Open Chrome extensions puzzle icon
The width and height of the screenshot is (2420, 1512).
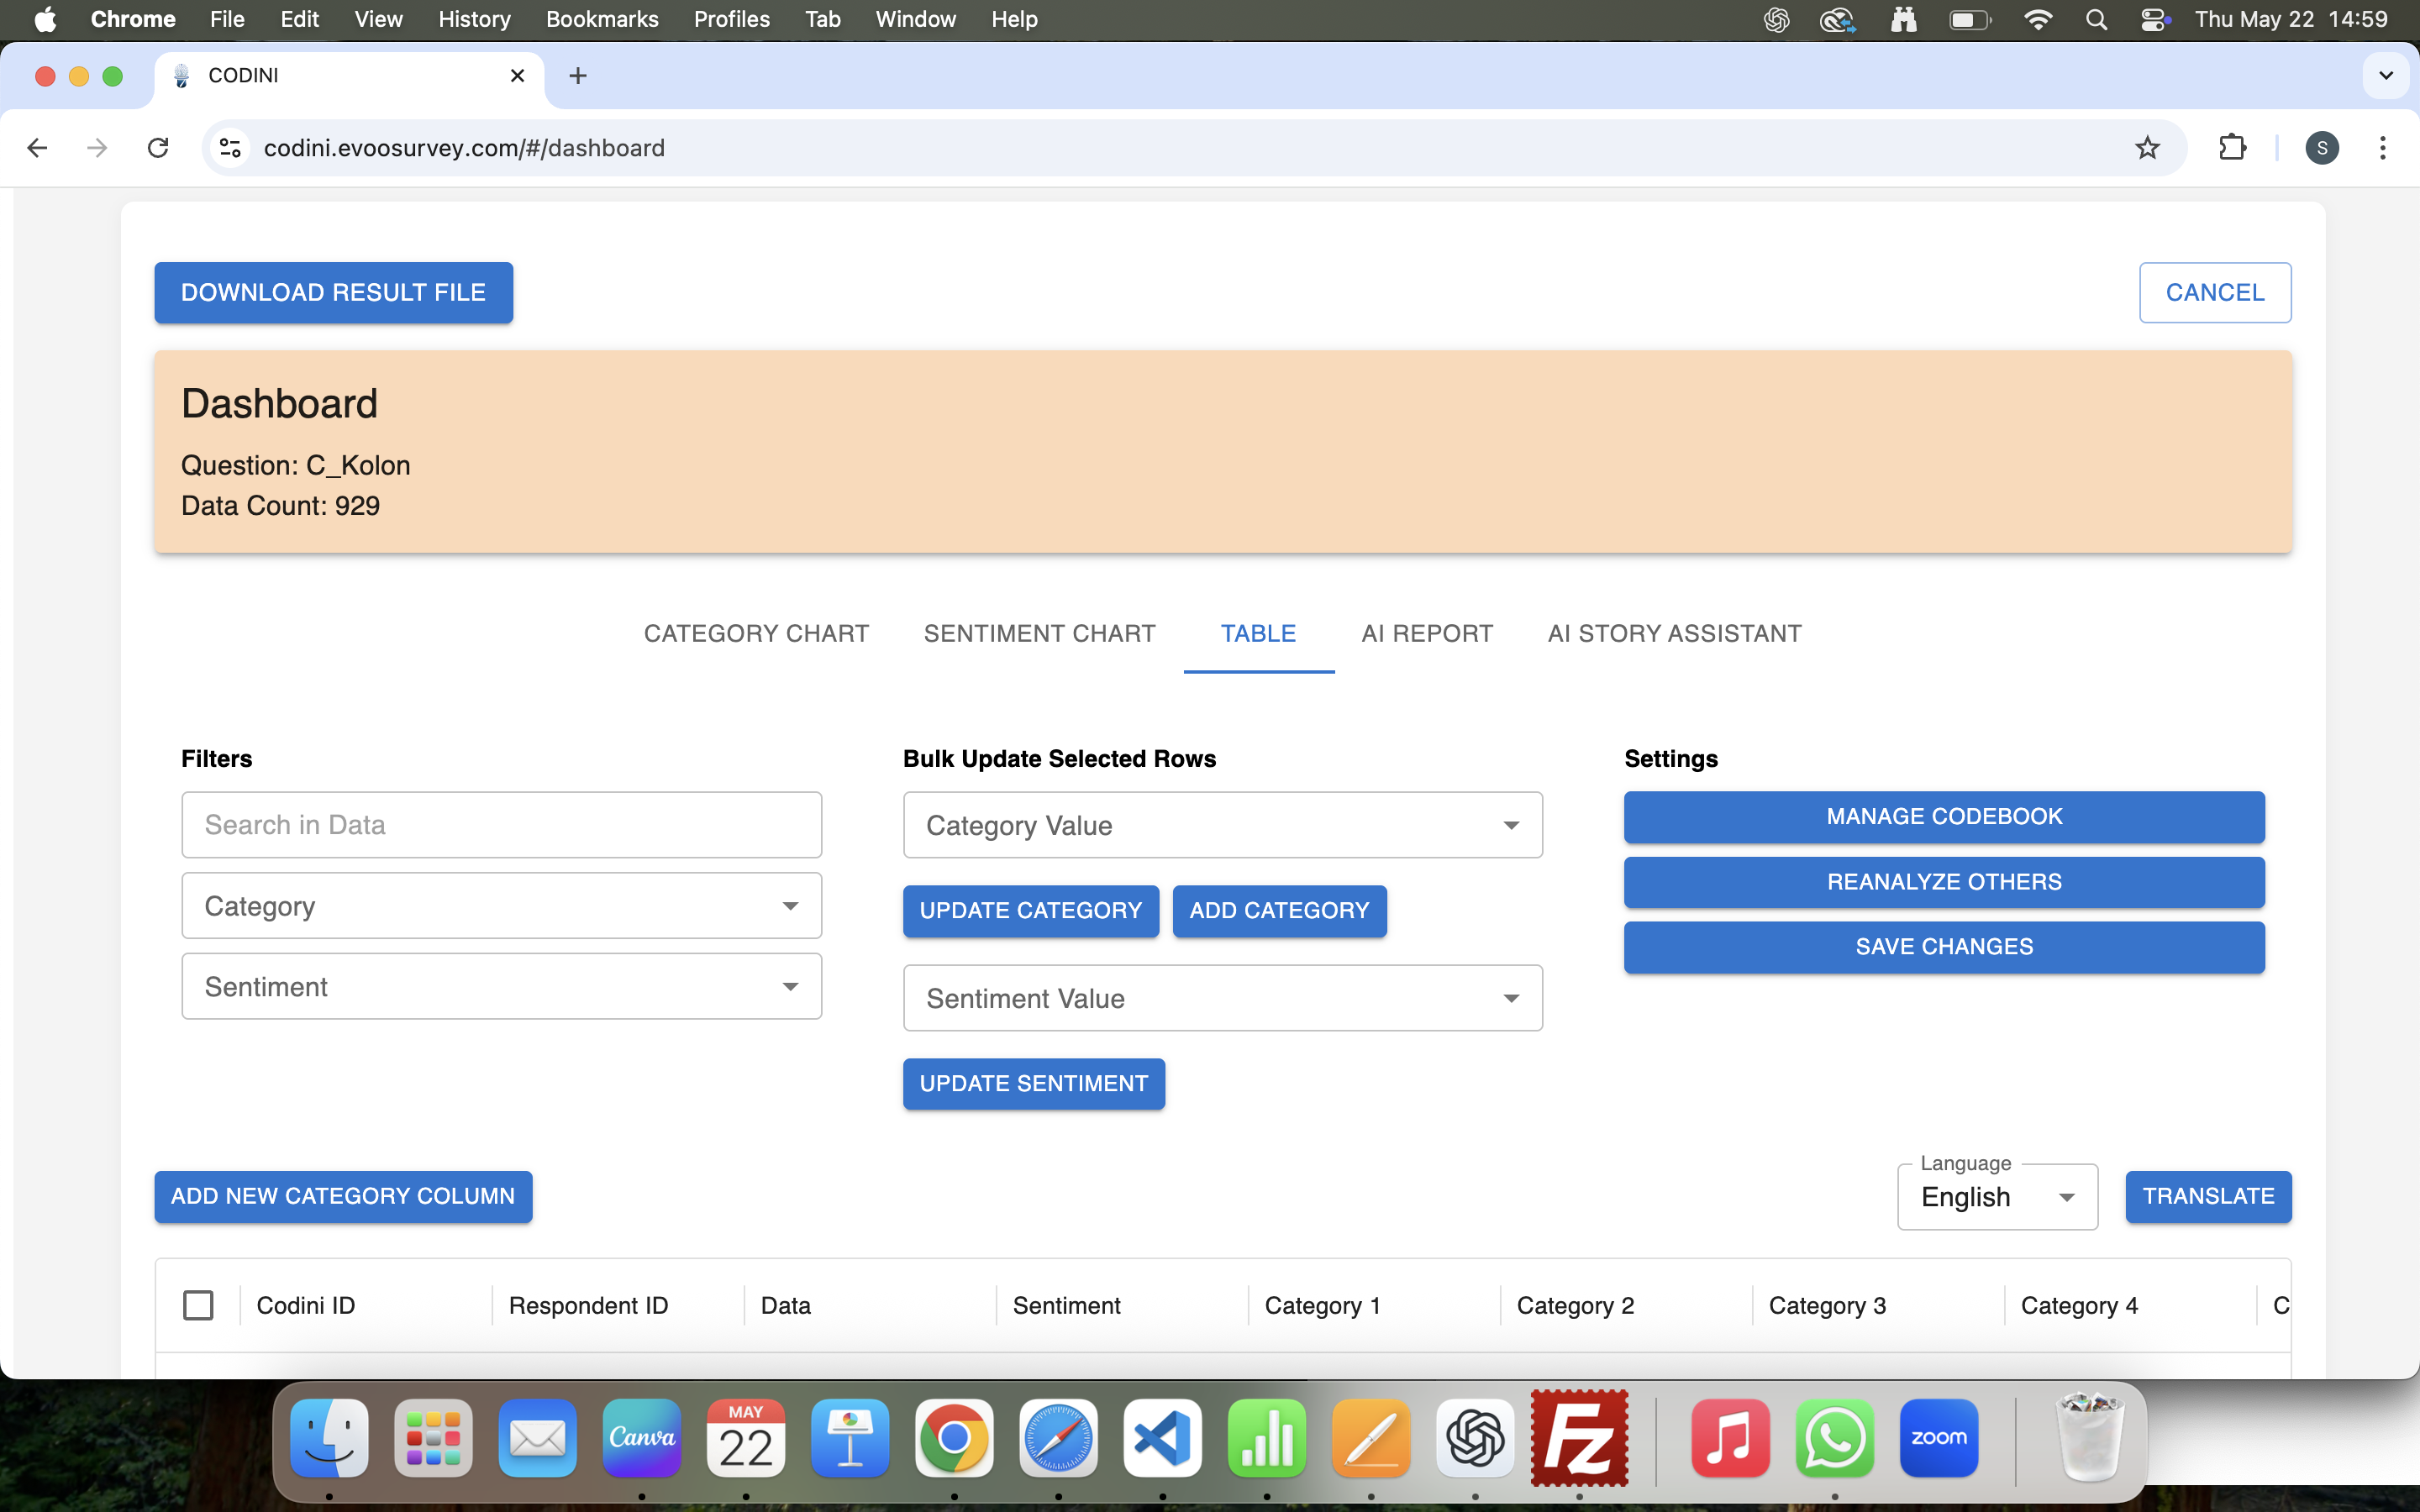(x=2232, y=148)
